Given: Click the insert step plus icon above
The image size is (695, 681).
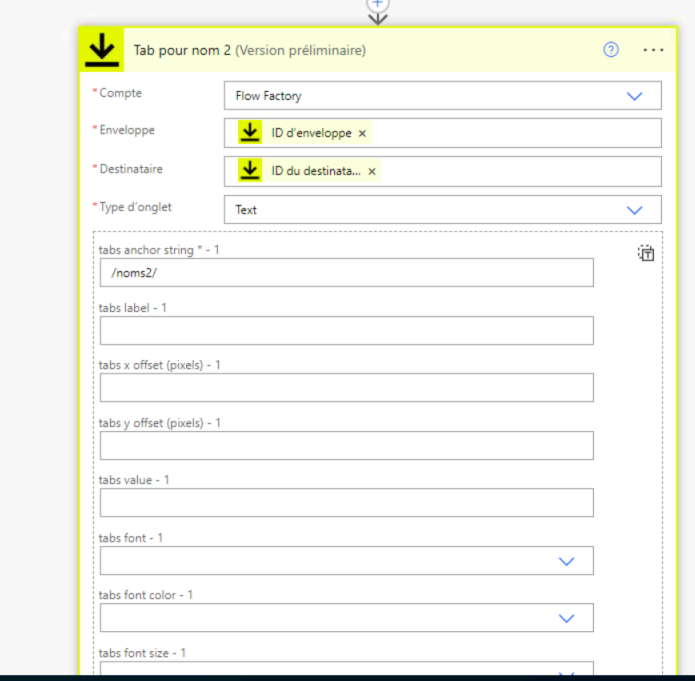Looking at the screenshot, I should pos(377,4).
